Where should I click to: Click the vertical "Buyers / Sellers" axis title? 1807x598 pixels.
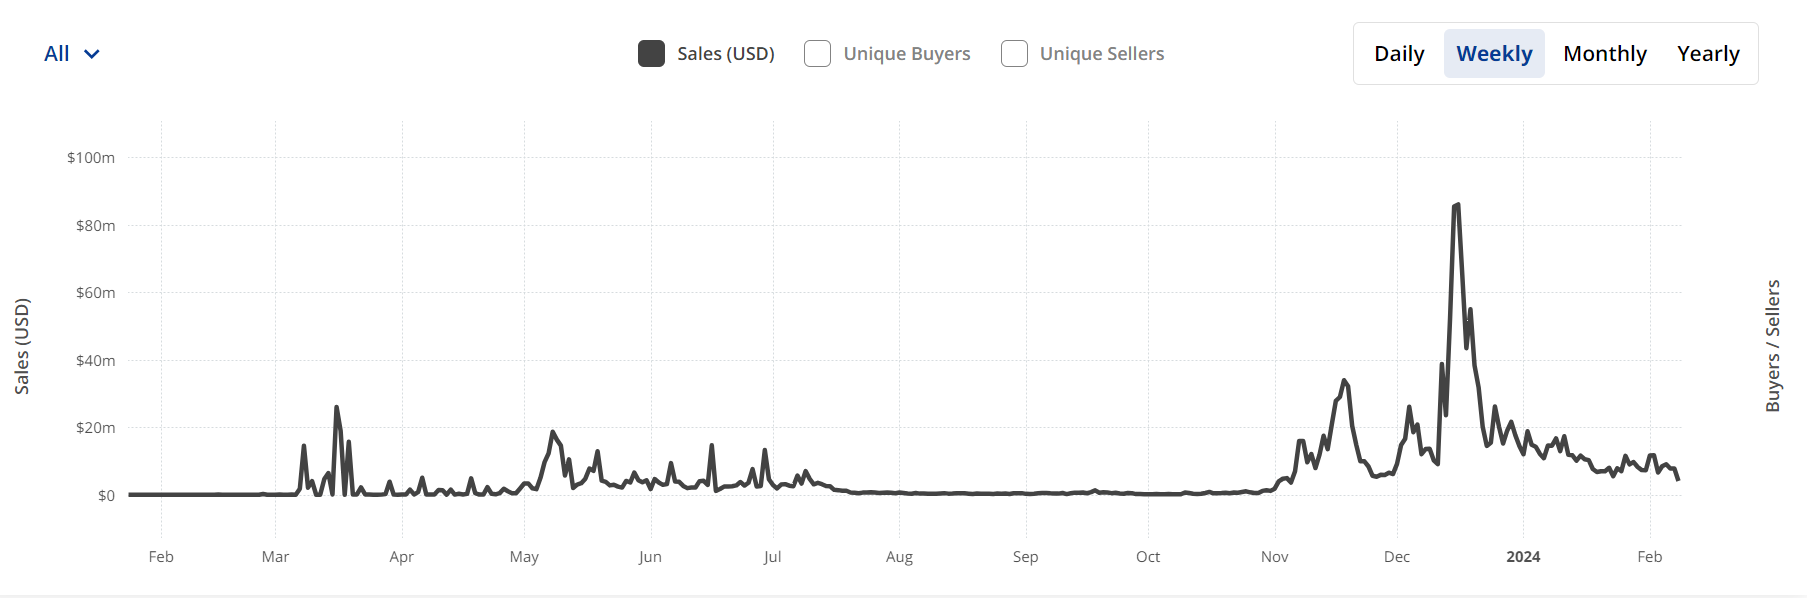pos(1772,346)
